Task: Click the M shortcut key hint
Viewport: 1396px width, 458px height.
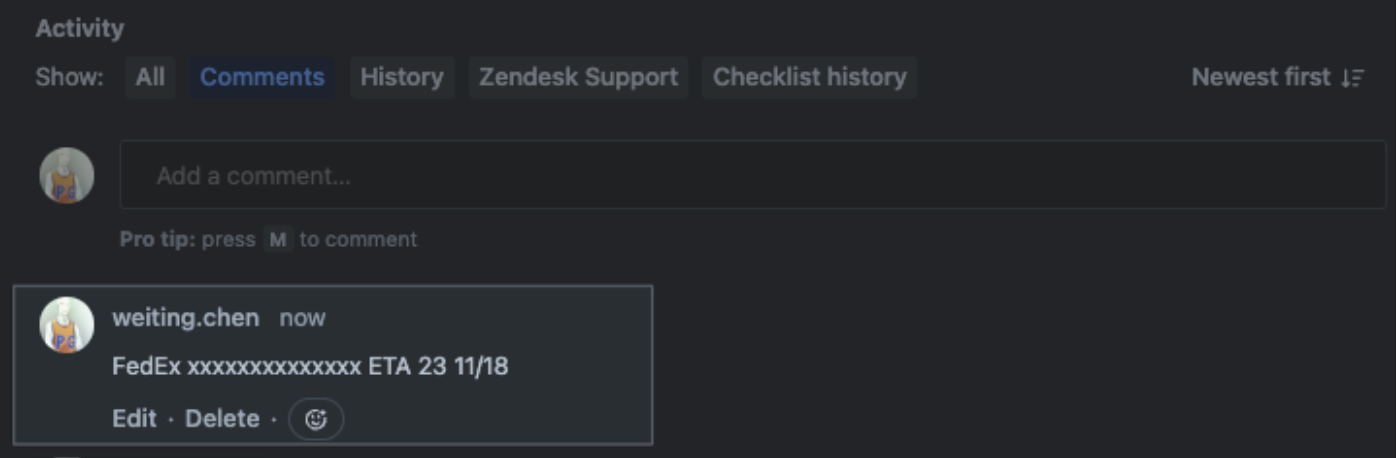Action: (277, 240)
